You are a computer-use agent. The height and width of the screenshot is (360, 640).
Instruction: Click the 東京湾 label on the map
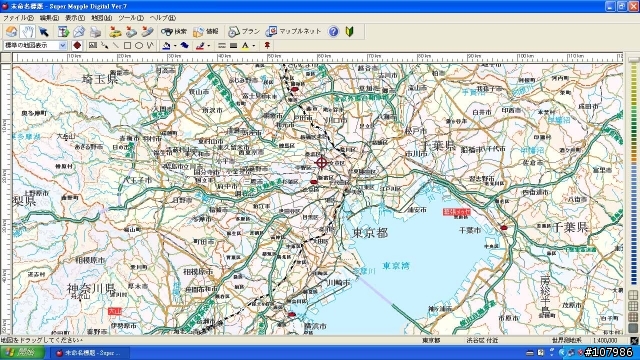tap(396, 266)
